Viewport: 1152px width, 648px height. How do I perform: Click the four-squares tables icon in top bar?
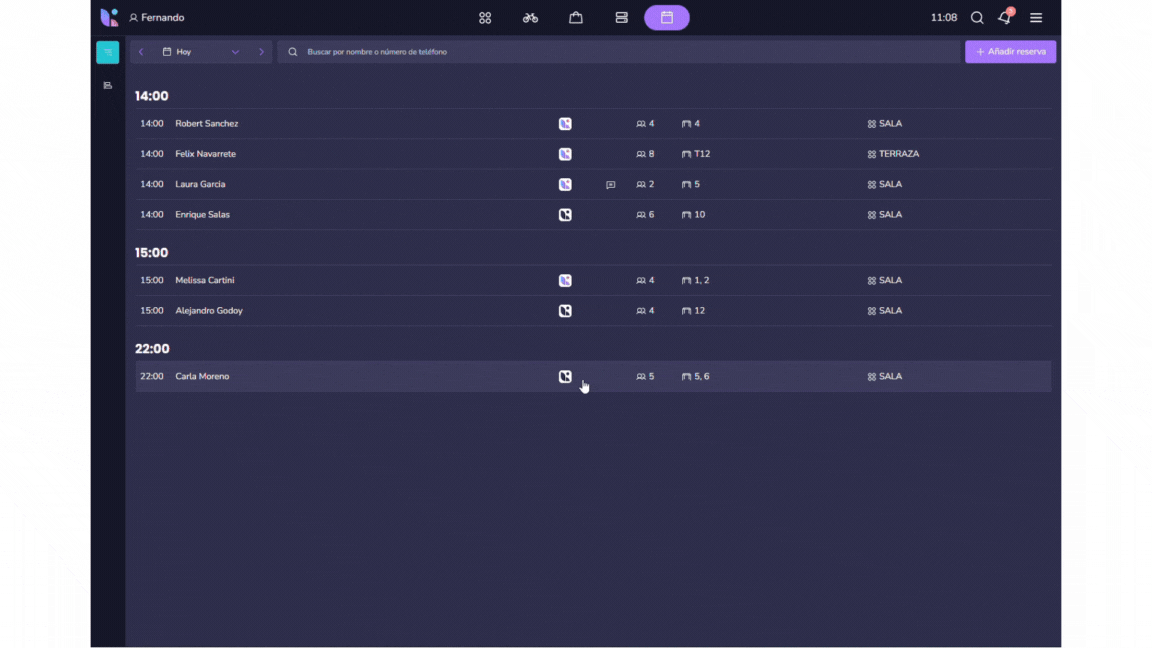click(485, 18)
